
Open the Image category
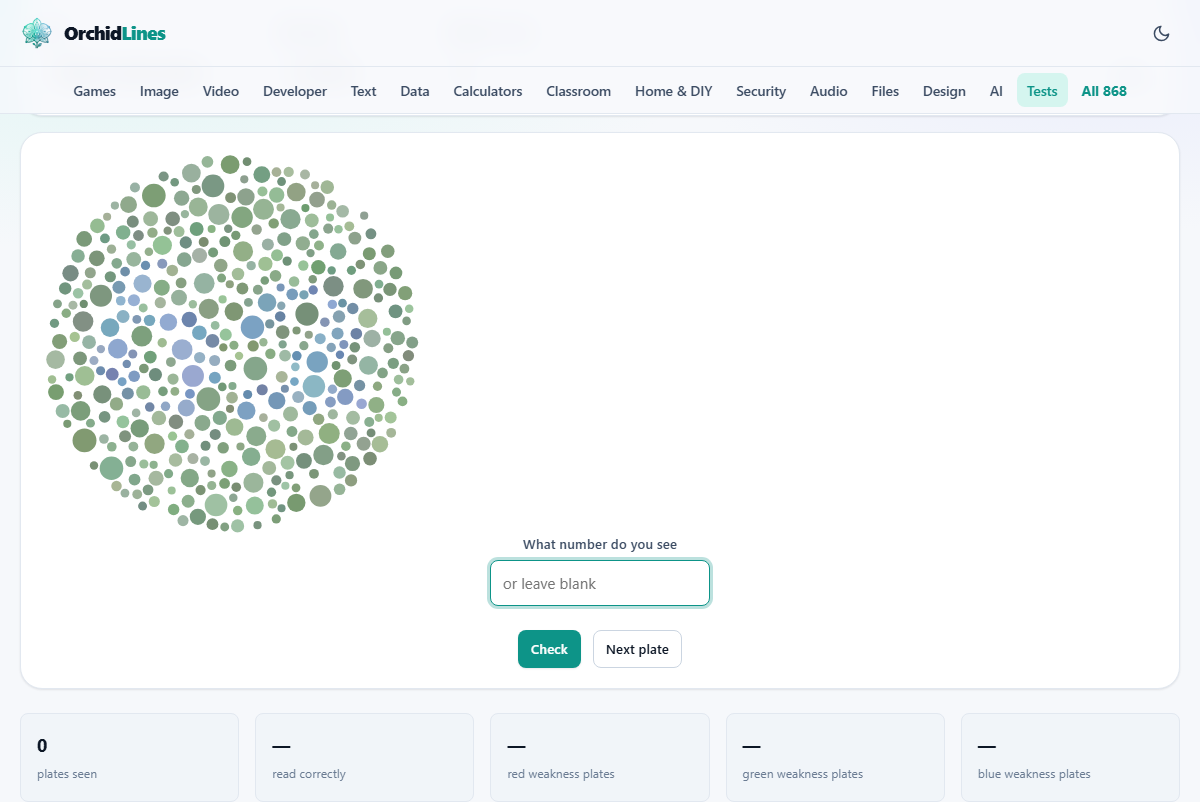coord(159,91)
